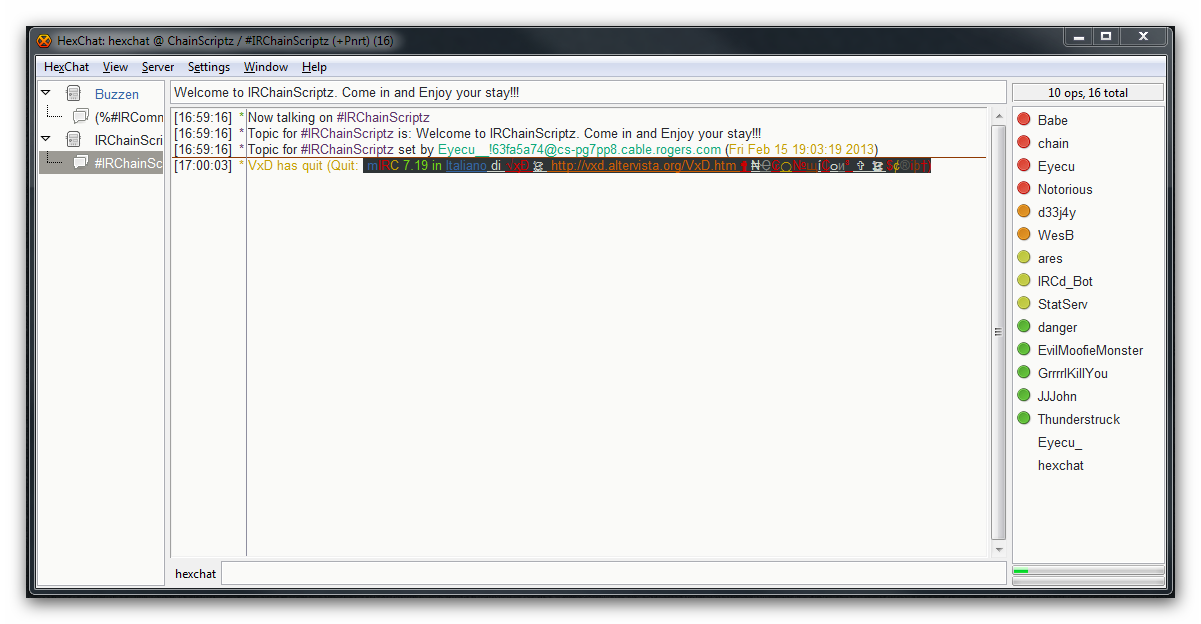Click the green dot beside GrrrrlKillYou

pyautogui.click(x=1023, y=373)
